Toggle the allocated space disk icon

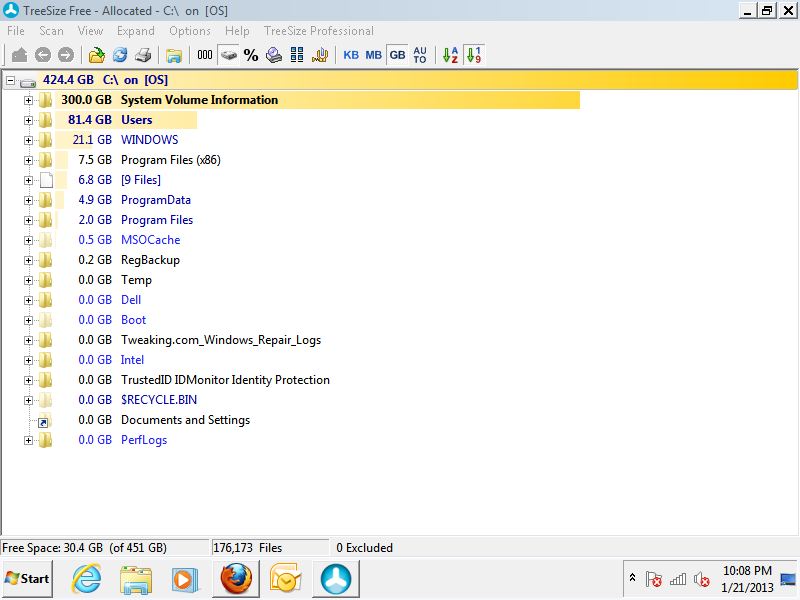(x=229, y=55)
